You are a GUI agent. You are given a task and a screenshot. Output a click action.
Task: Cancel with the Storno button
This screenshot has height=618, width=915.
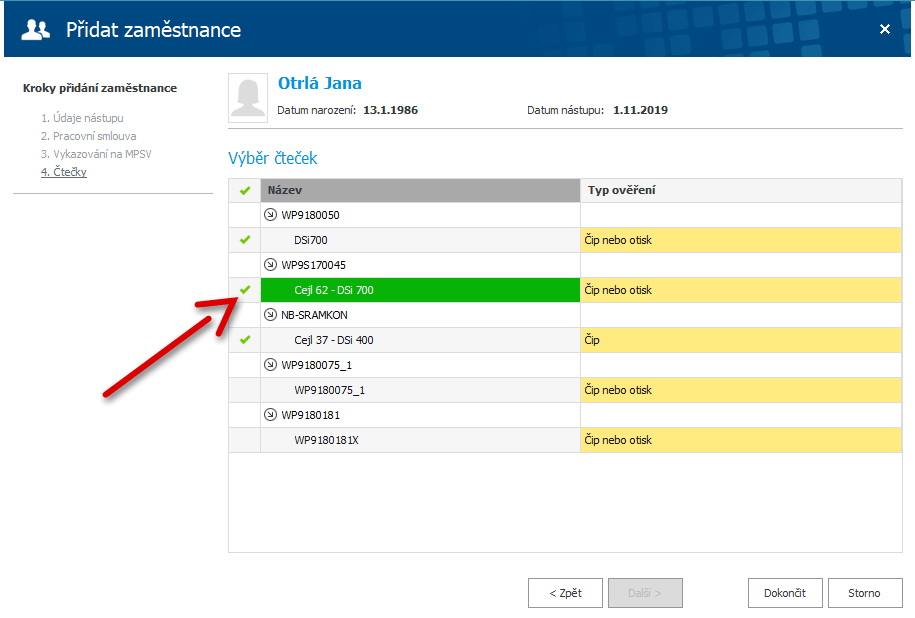point(865,593)
